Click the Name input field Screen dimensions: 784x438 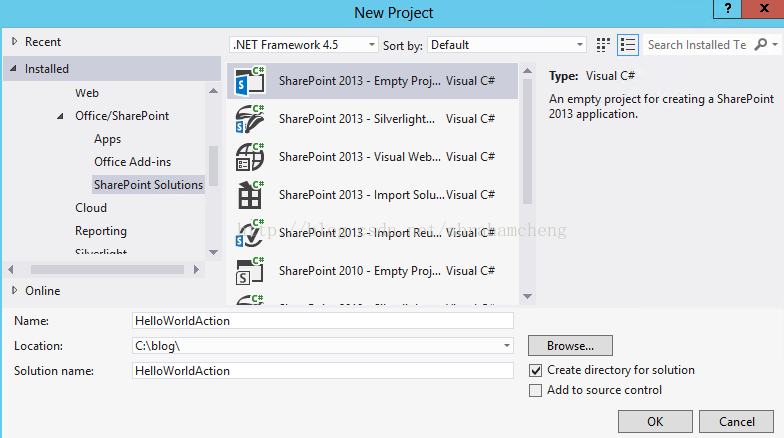tap(322, 320)
